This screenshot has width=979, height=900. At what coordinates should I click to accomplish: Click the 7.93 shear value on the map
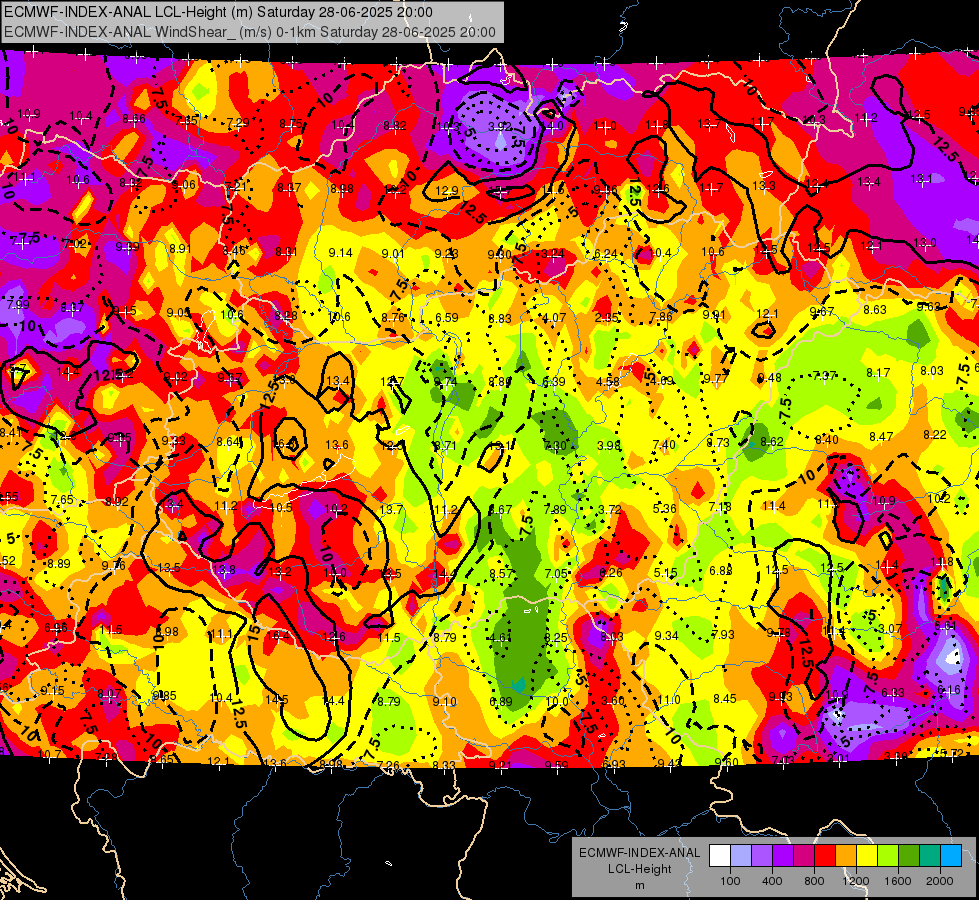(x=723, y=635)
